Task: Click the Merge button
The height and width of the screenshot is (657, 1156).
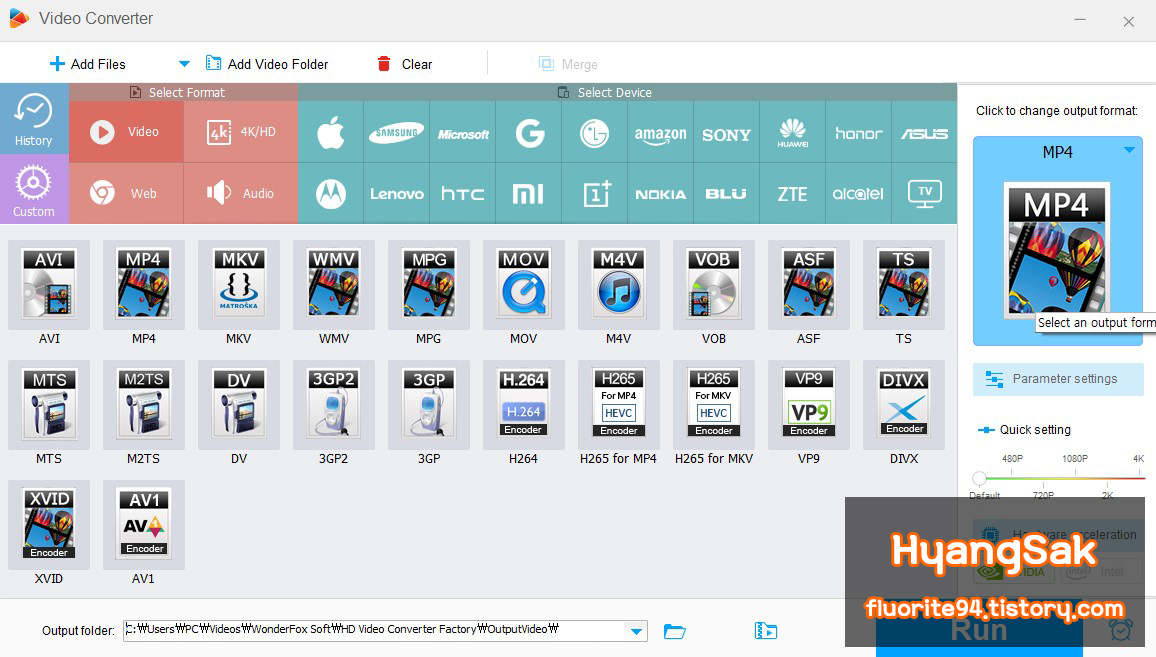Action: pyautogui.click(x=568, y=64)
